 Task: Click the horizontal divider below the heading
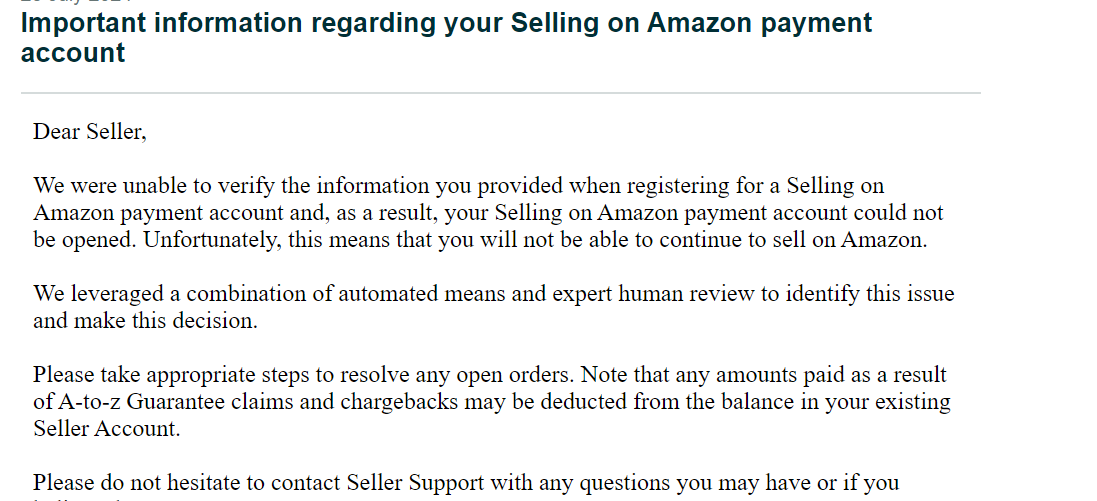point(500,92)
